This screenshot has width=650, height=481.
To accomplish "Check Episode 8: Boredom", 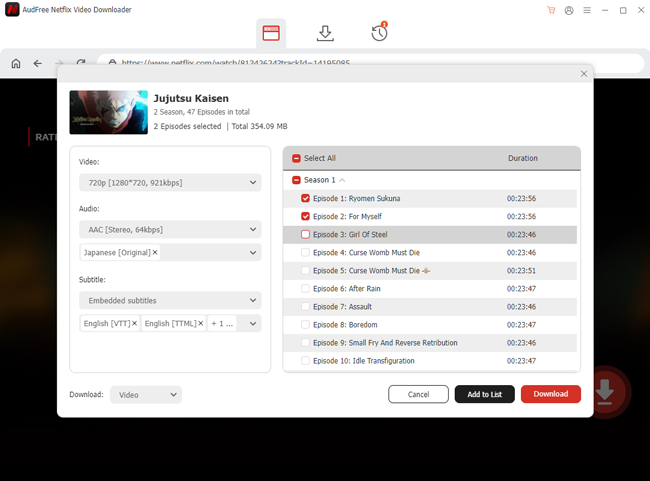I will click(x=306, y=325).
